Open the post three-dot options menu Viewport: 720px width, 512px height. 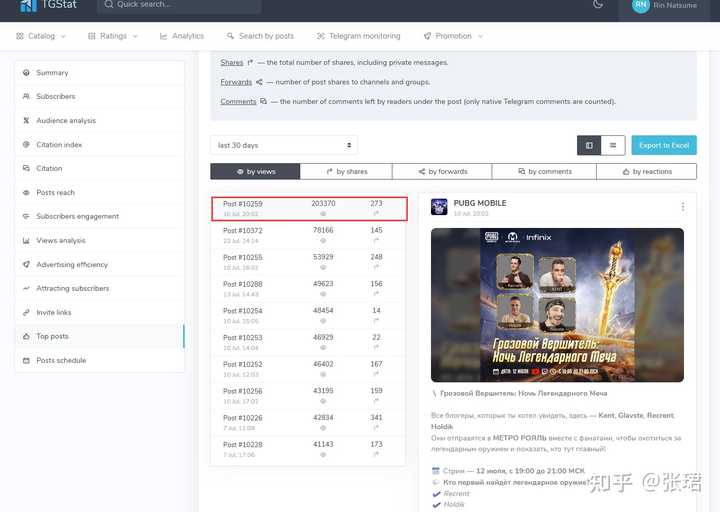coord(683,207)
